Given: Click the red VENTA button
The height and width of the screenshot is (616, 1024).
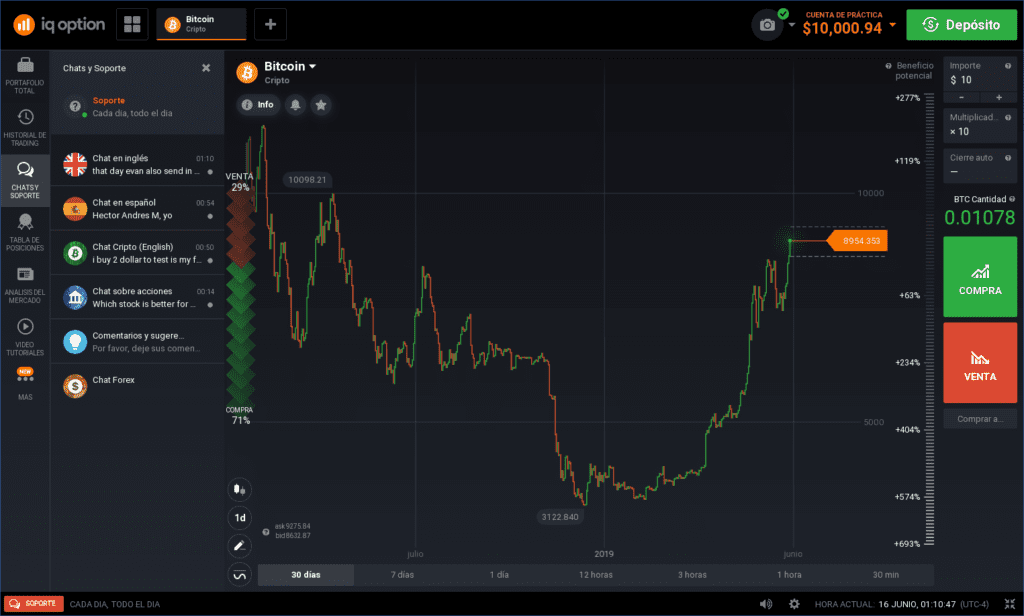Looking at the screenshot, I should tap(980, 363).
